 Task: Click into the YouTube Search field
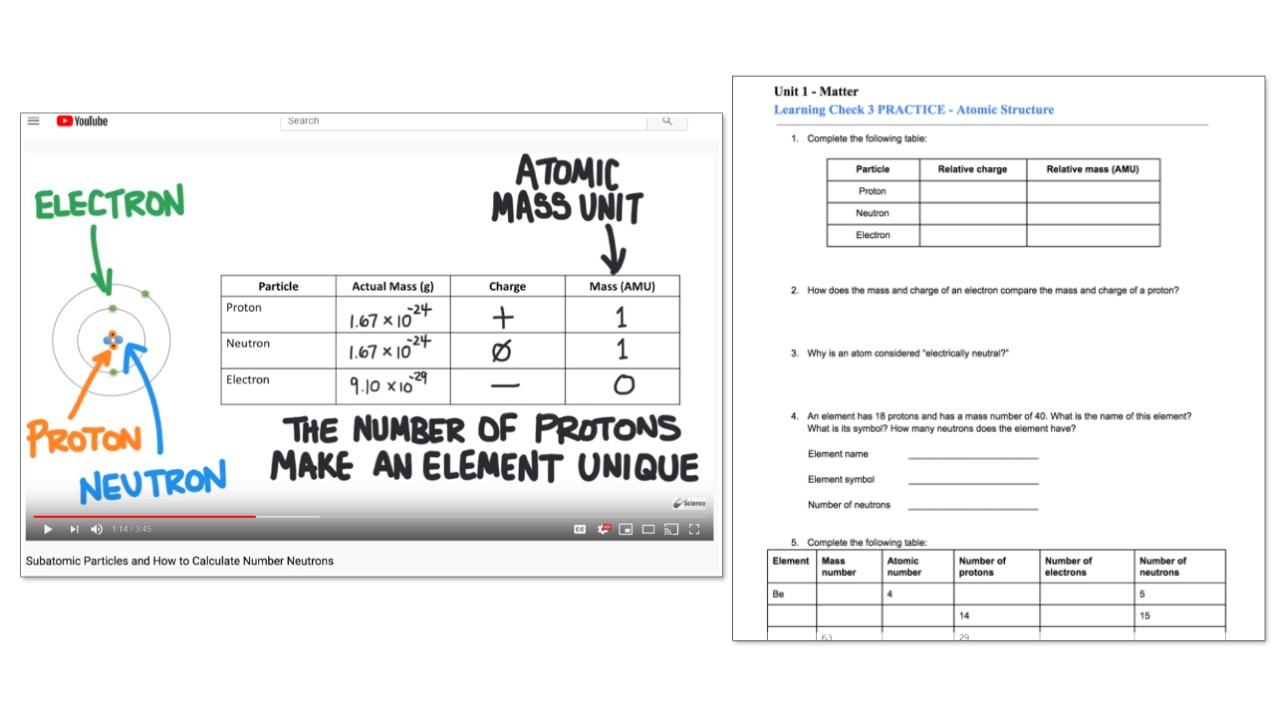(463, 121)
